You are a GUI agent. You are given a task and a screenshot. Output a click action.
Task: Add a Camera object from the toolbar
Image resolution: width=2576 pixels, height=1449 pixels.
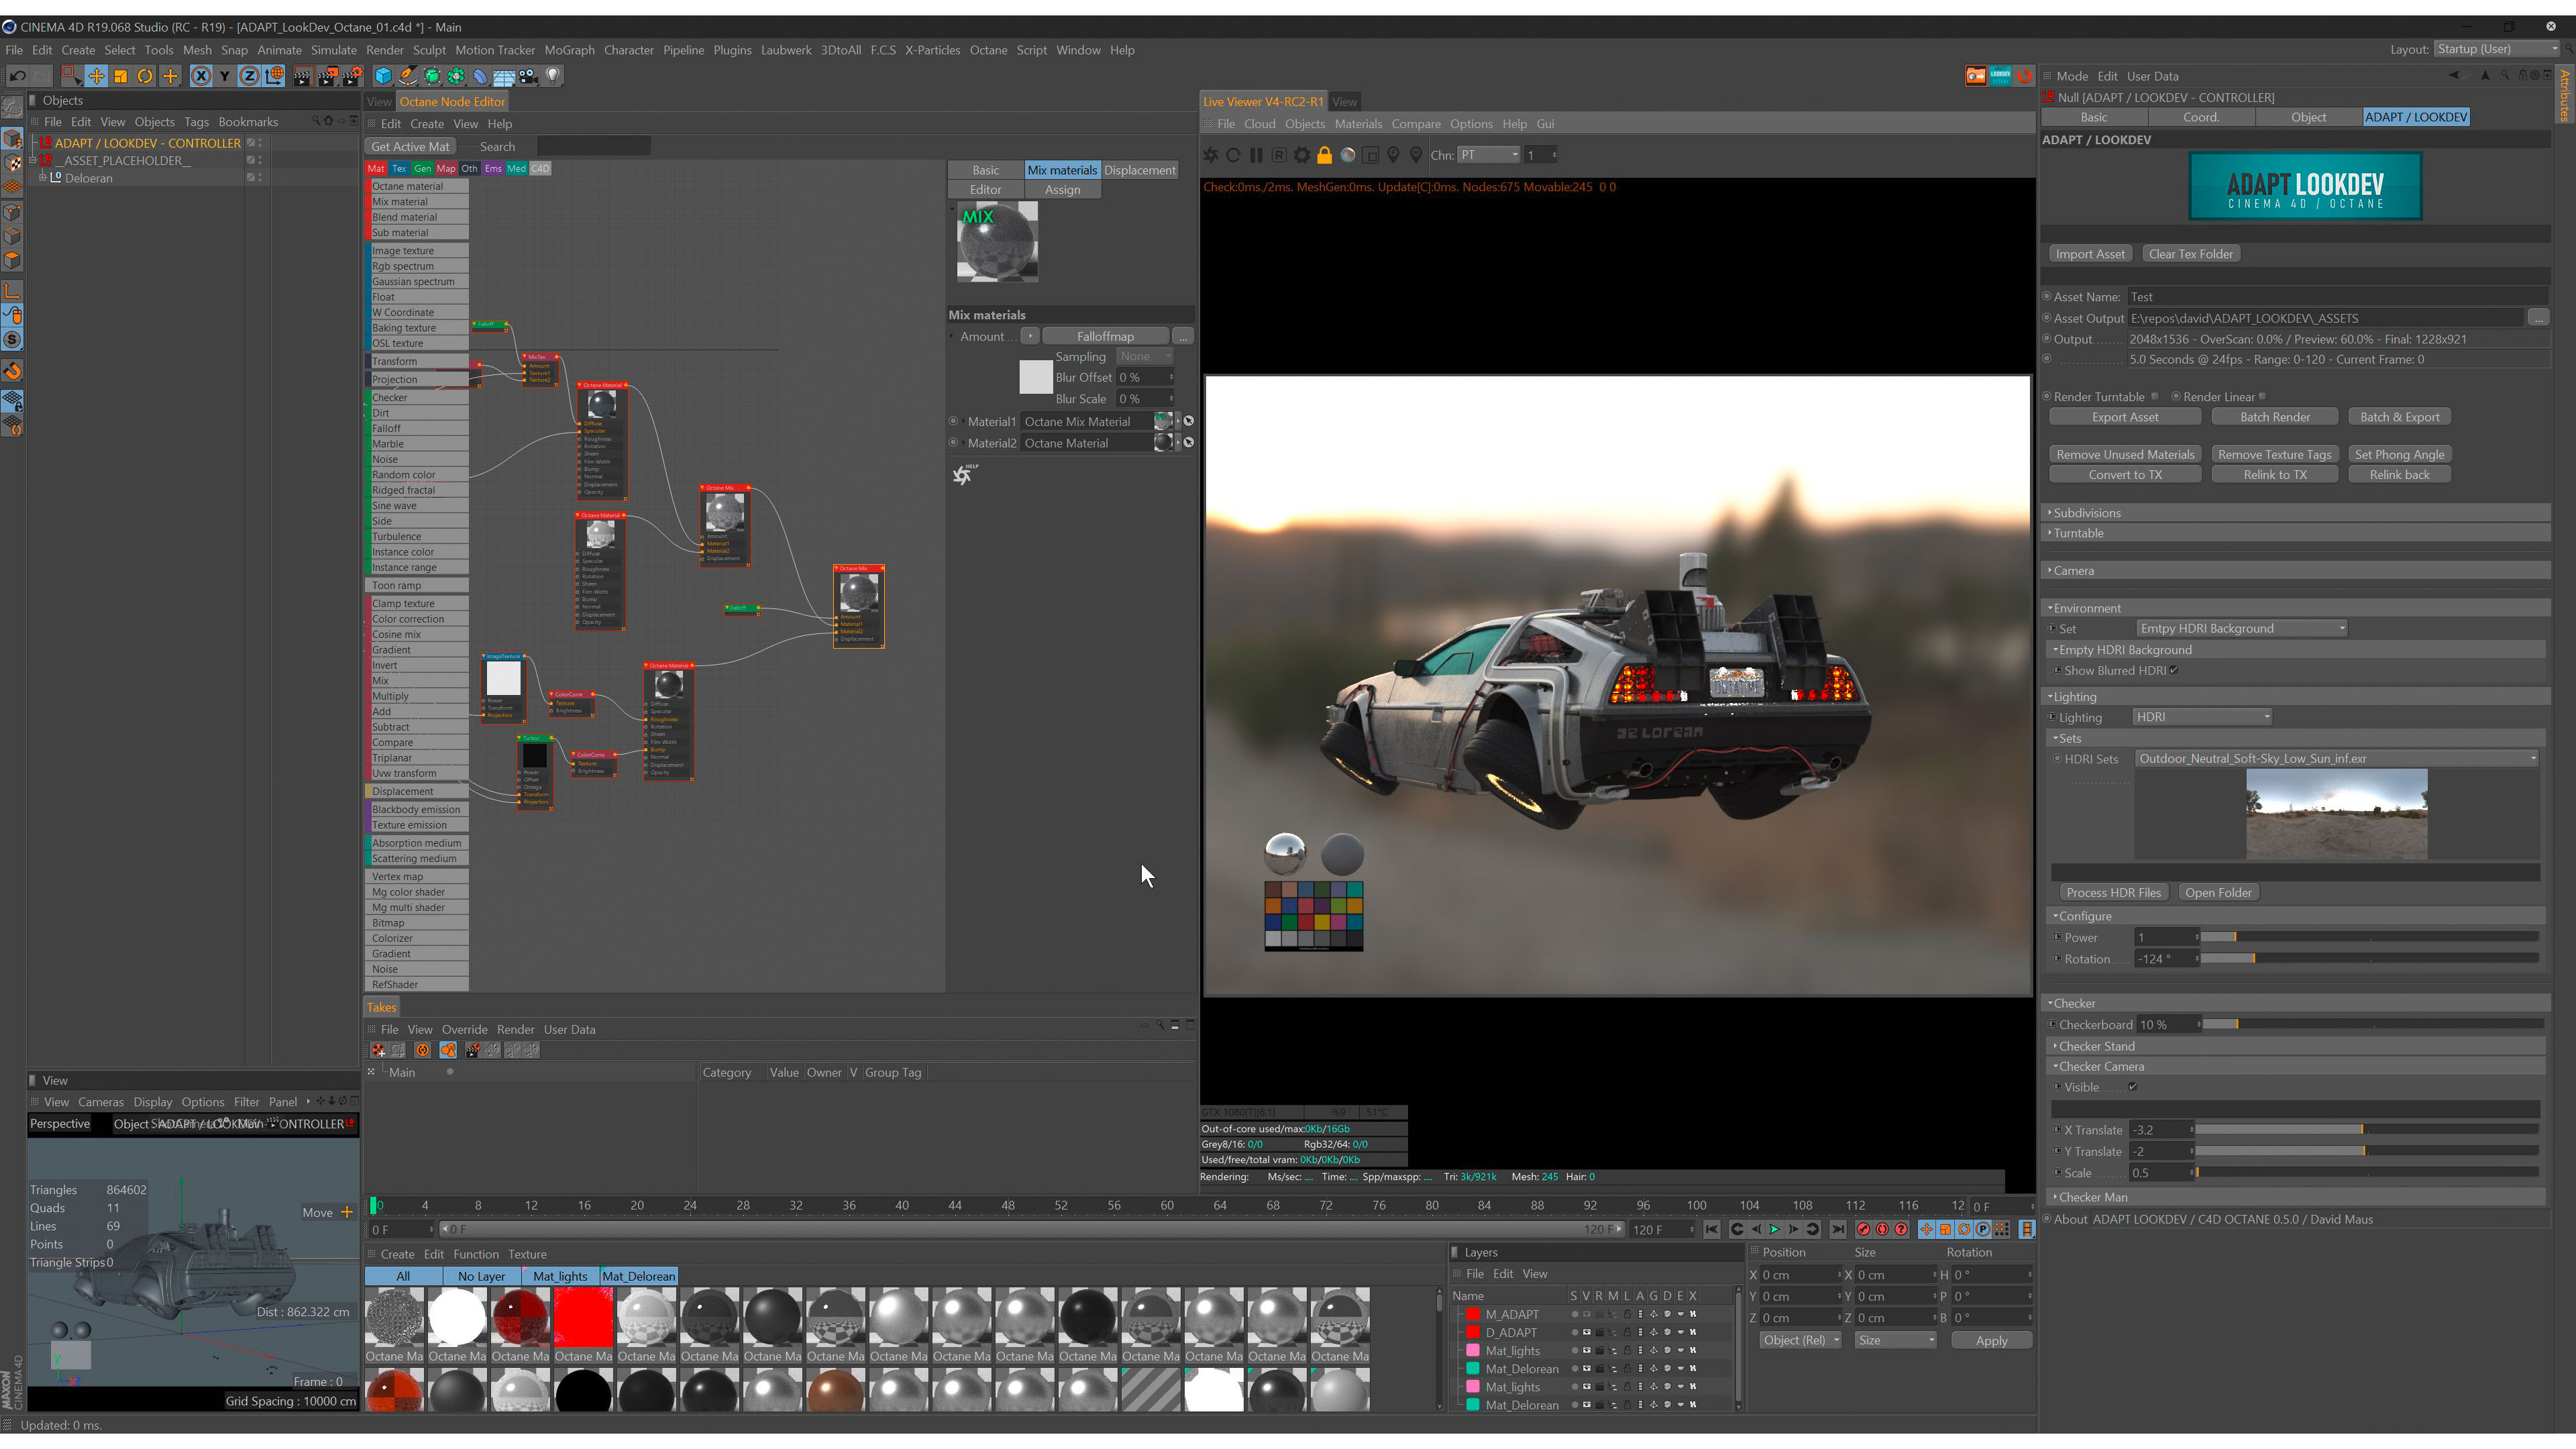point(528,76)
